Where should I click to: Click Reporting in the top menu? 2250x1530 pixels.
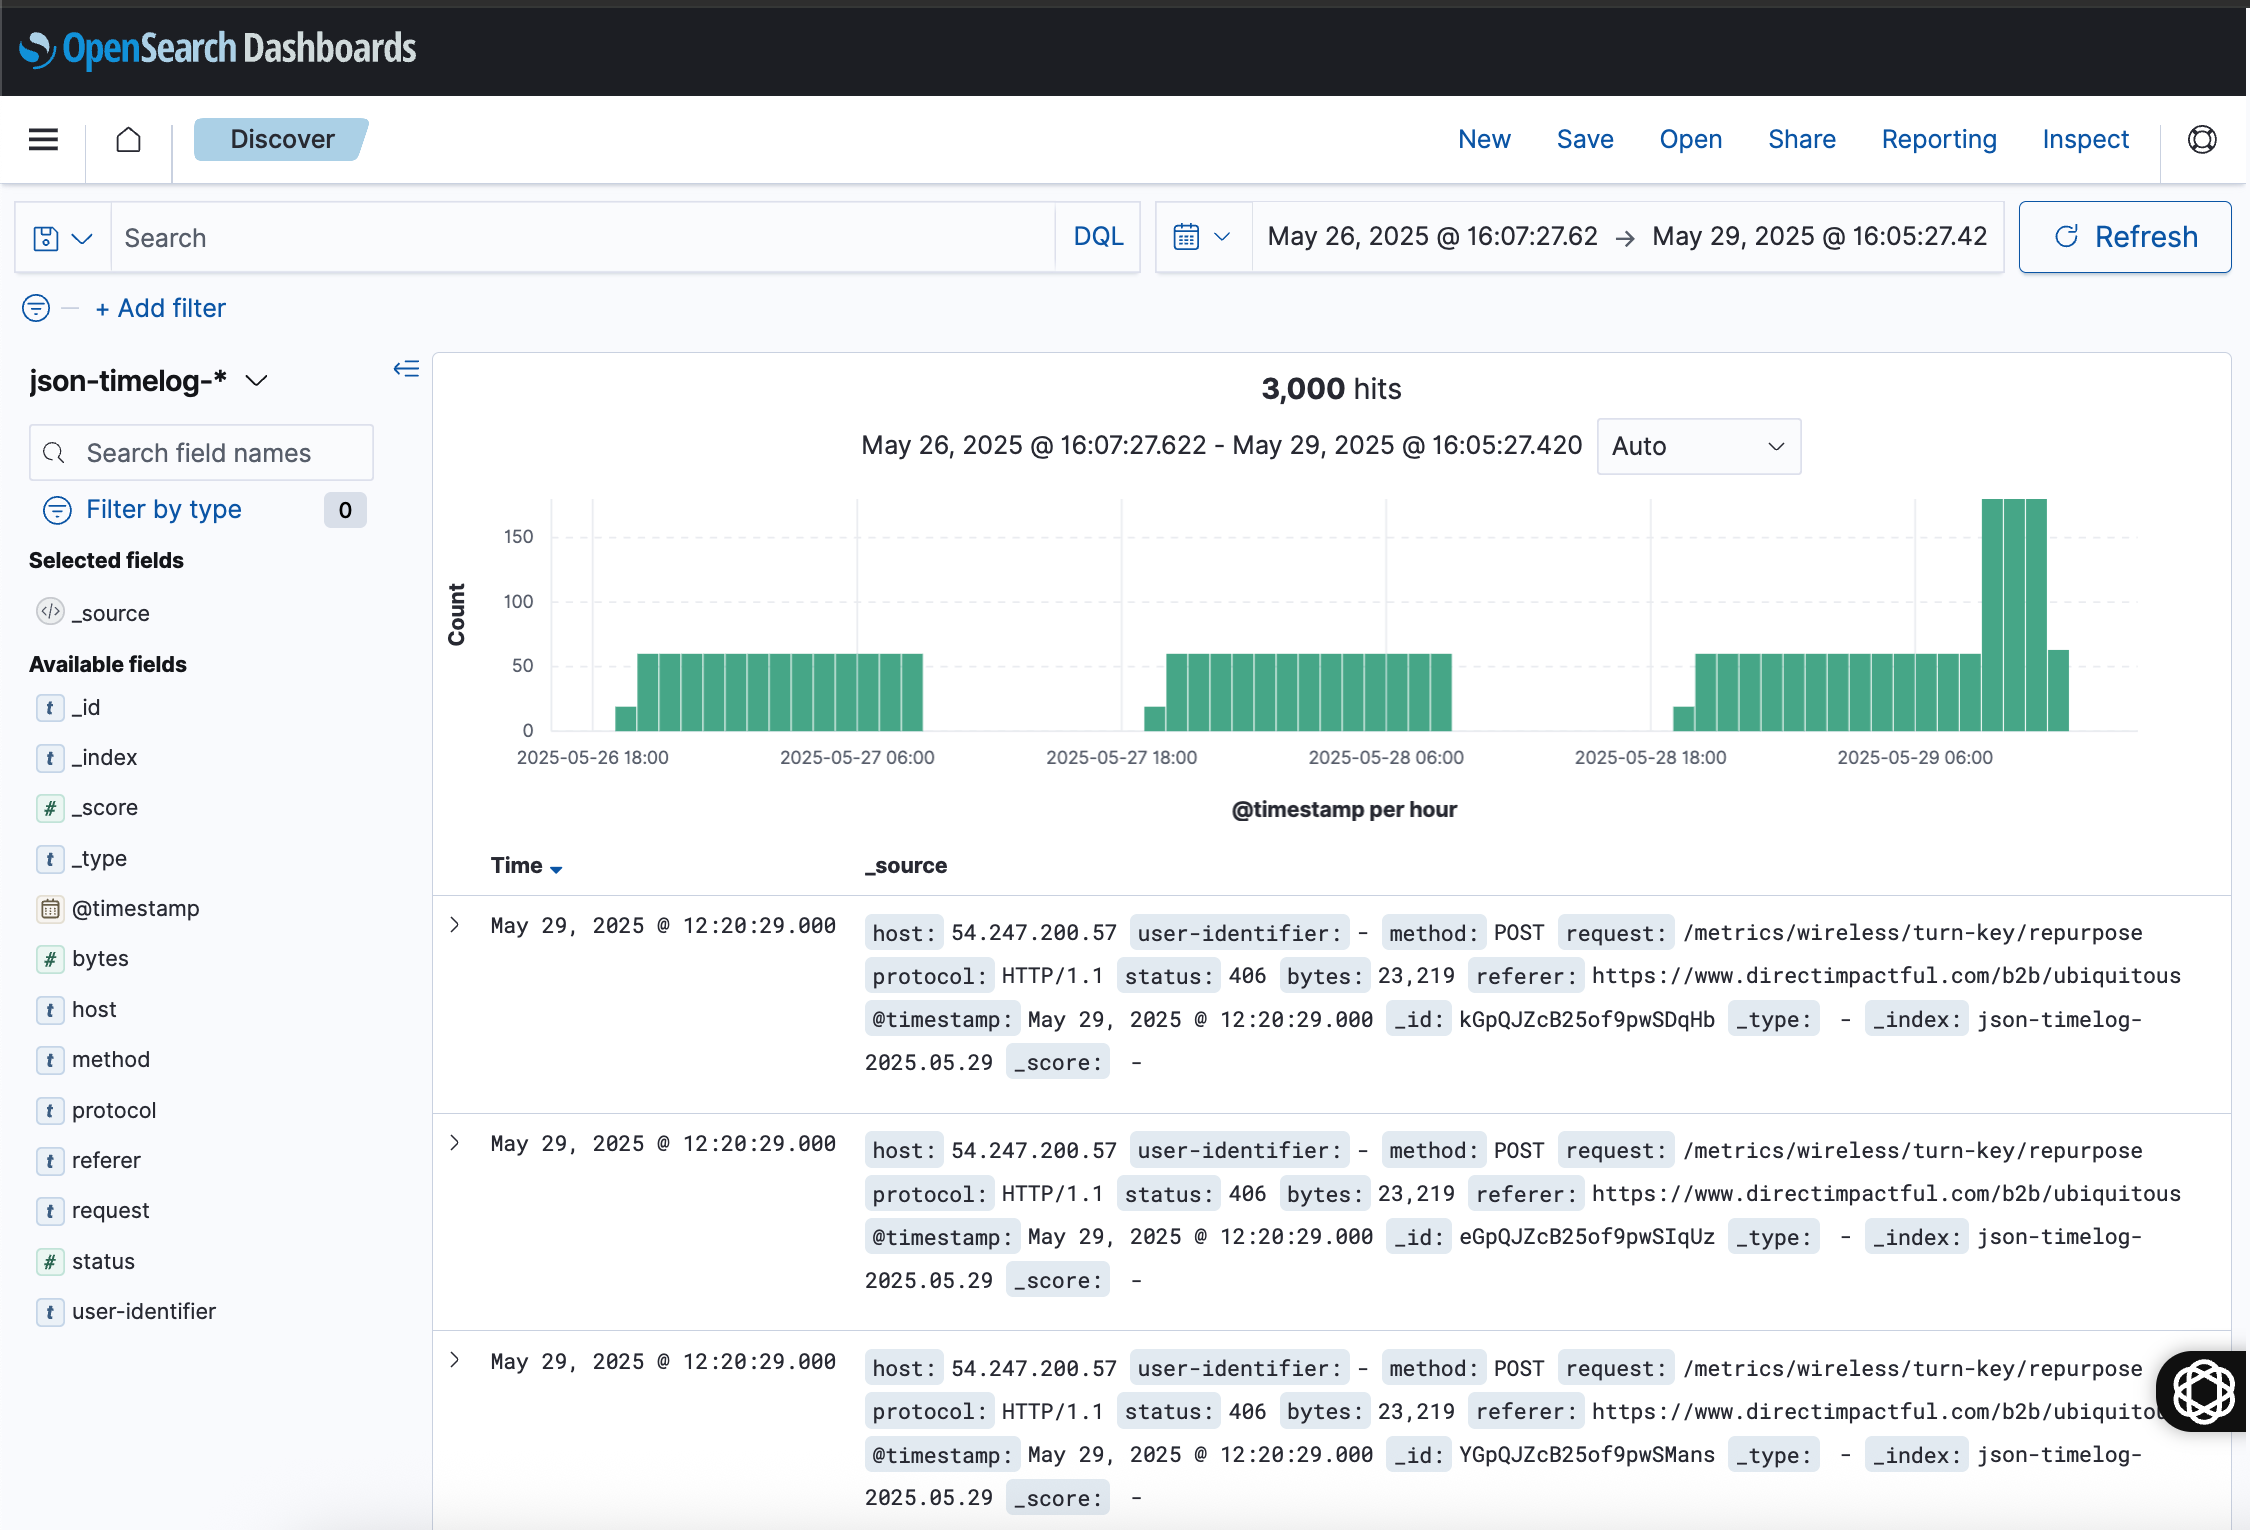(x=1938, y=139)
